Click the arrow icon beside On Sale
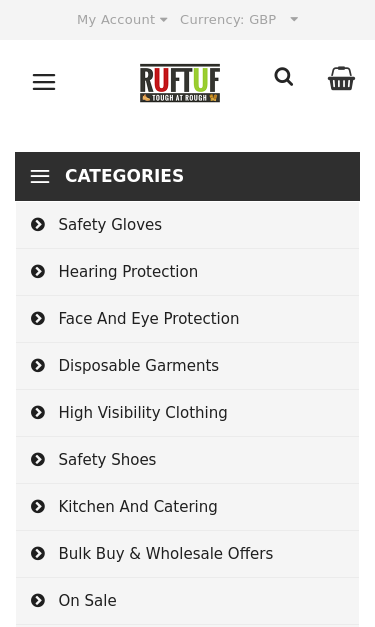This screenshot has height=627, width=375. coord(38,601)
